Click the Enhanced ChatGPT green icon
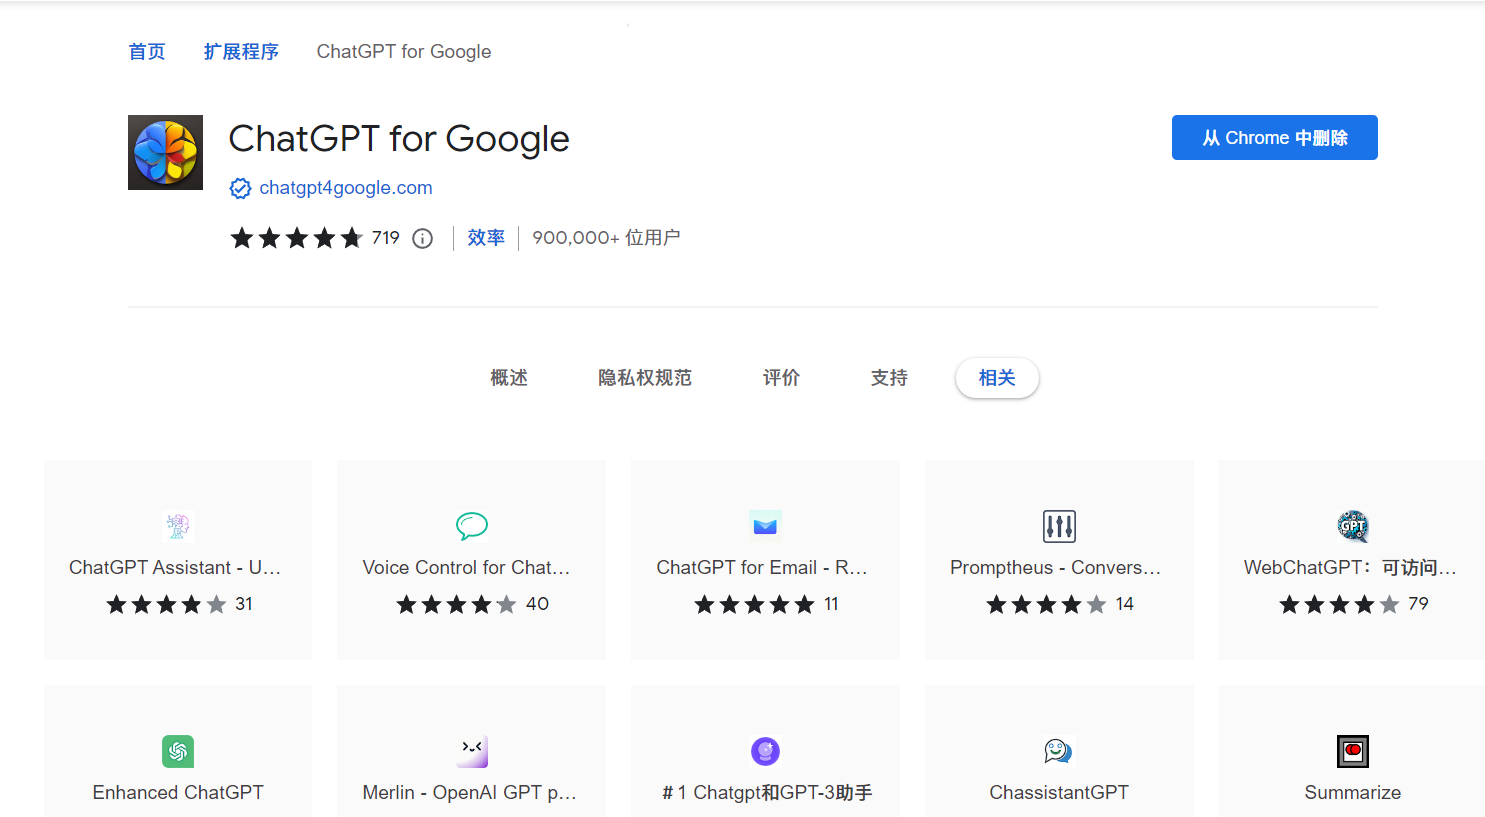 tap(178, 751)
